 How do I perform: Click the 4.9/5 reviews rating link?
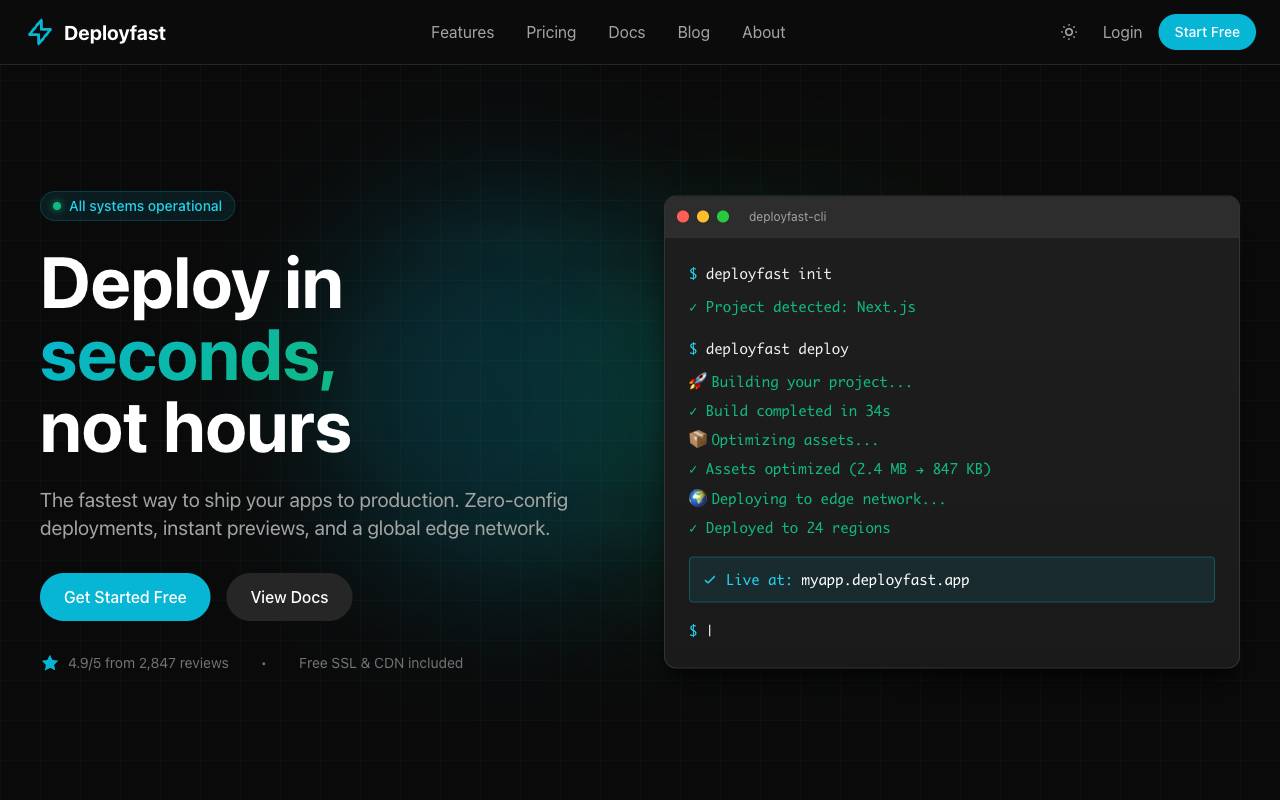(x=148, y=663)
